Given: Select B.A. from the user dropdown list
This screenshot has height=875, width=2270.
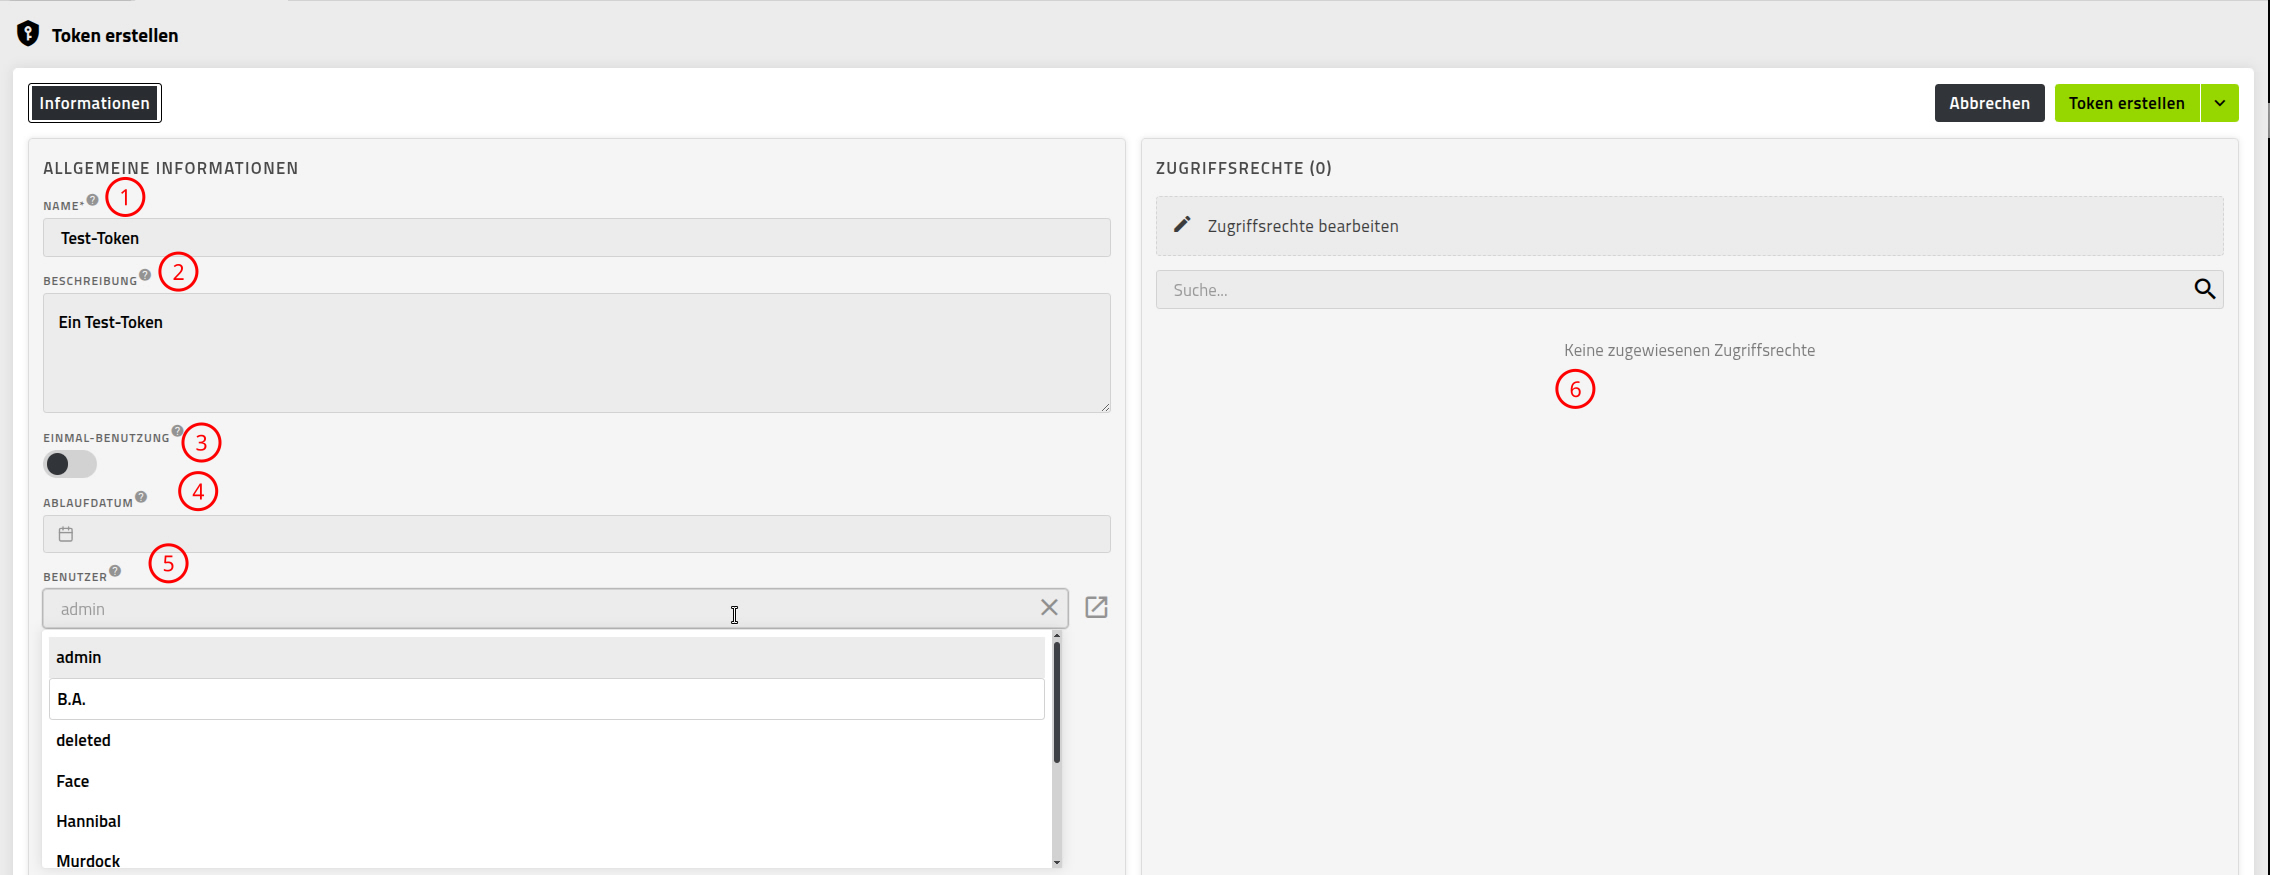Looking at the screenshot, I should click(x=547, y=699).
